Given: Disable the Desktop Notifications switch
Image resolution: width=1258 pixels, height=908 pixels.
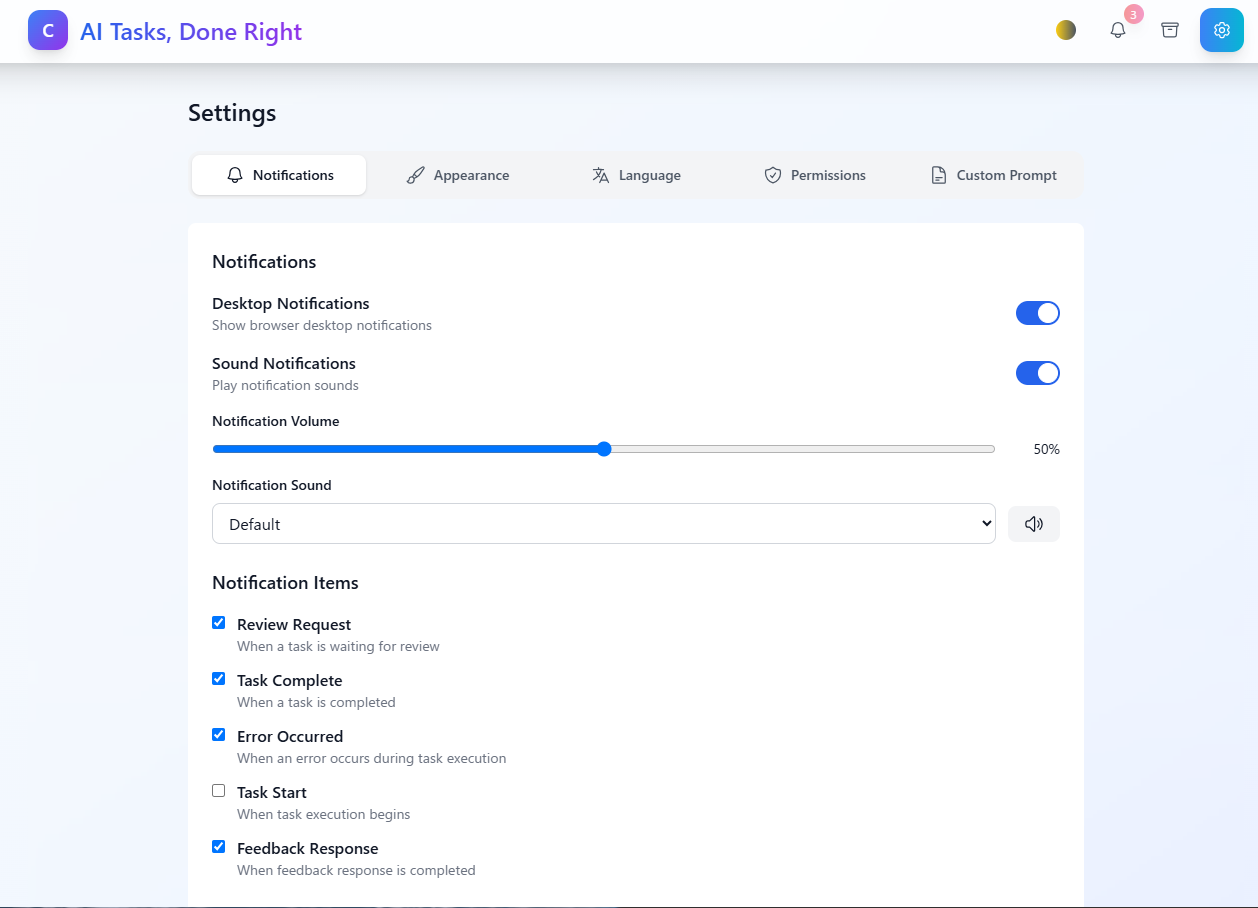Looking at the screenshot, I should pyautogui.click(x=1038, y=313).
